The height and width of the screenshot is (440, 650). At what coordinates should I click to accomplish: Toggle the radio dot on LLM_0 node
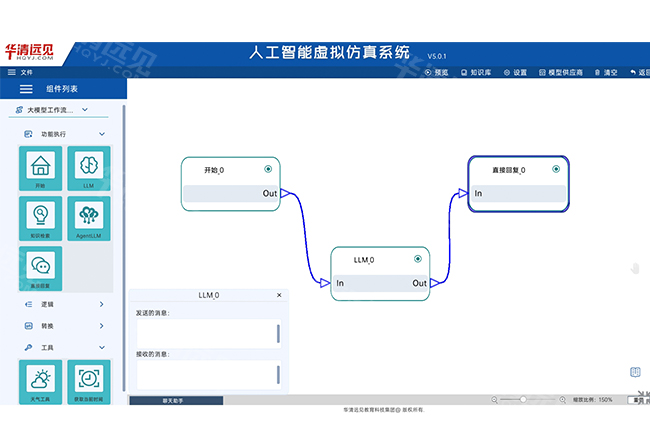click(x=418, y=259)
